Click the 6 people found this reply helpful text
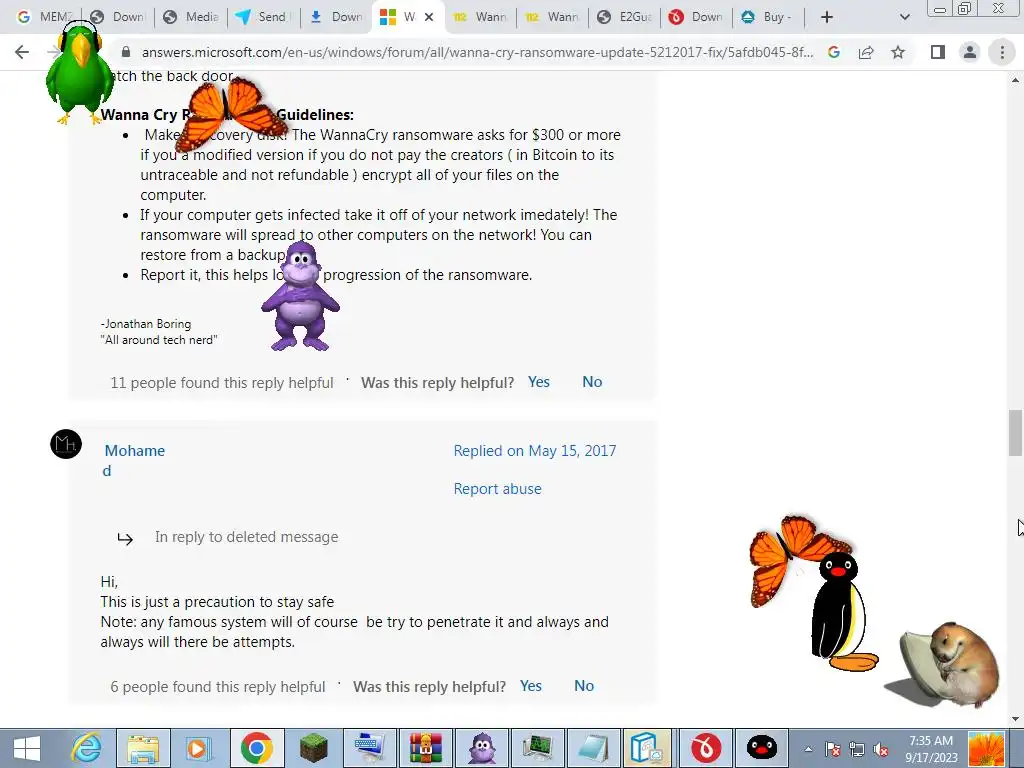Viewport: 1024px width, 768px height. [x=217, y=687]
